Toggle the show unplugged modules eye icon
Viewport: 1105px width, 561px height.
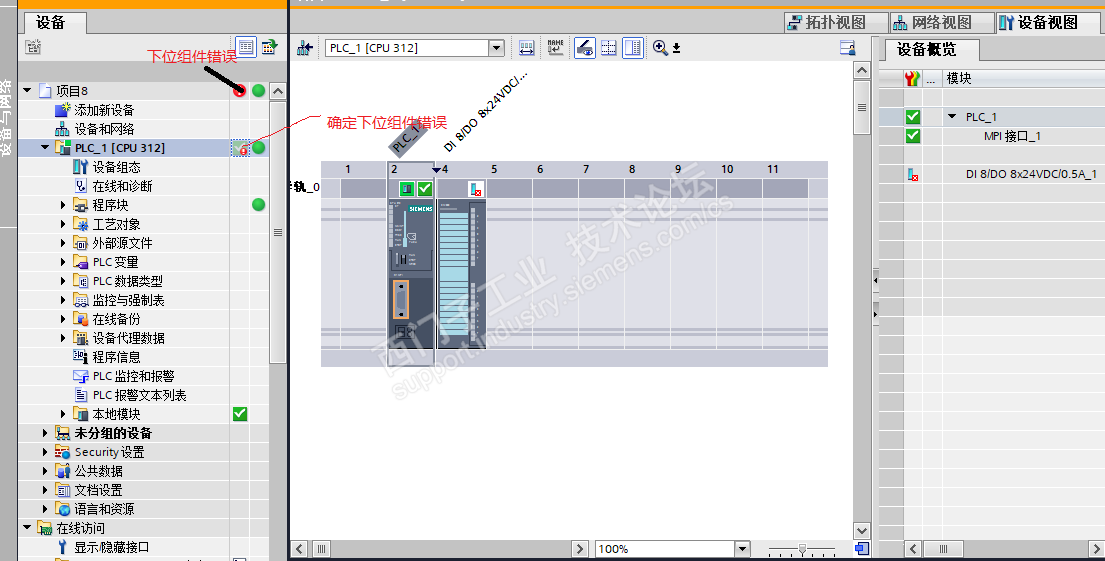point(585,48)
